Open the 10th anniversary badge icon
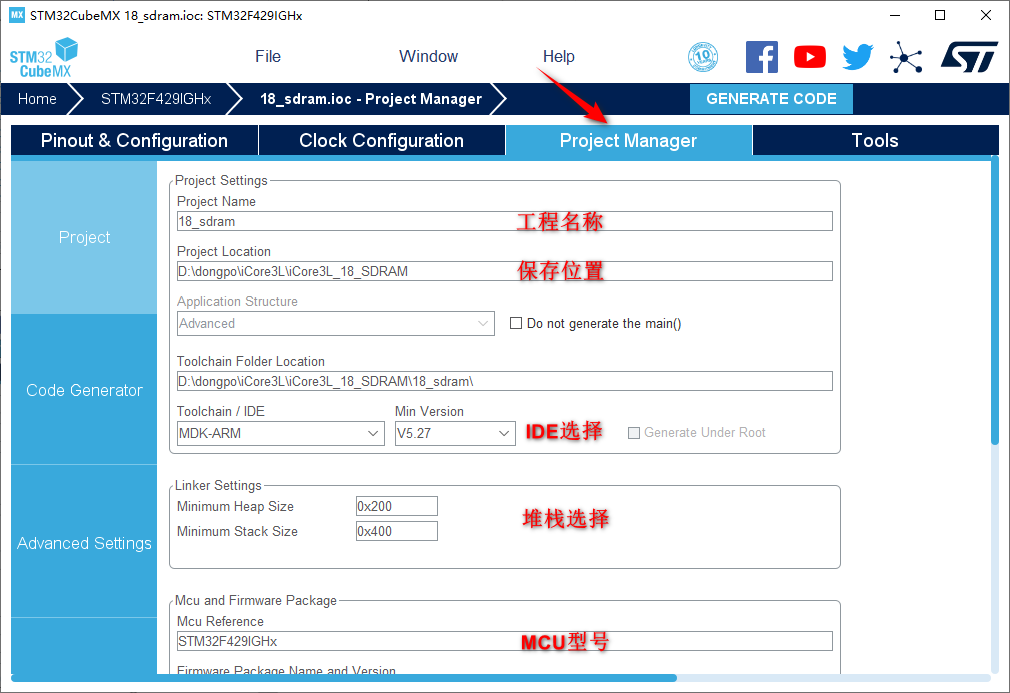Image resolution: width=1010 pixels, height=693 pixels. click(x=703, y=57)
